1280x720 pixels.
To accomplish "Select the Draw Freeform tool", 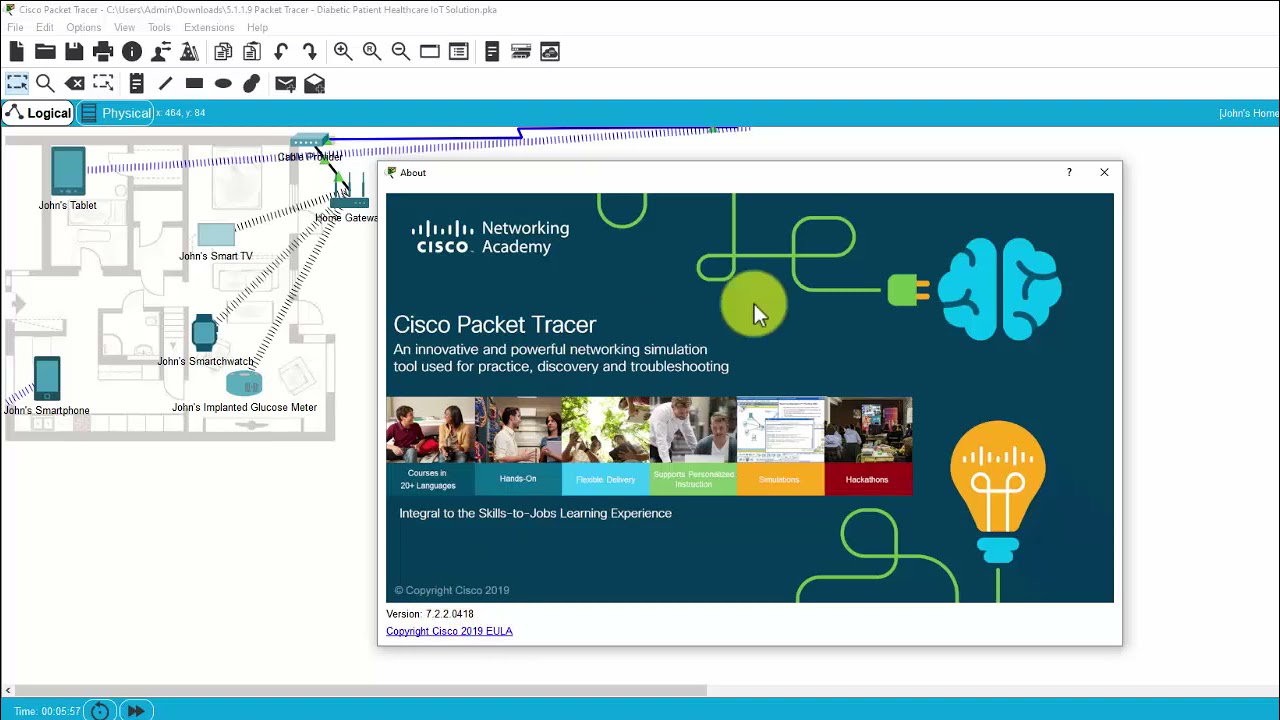I will 252,83.
